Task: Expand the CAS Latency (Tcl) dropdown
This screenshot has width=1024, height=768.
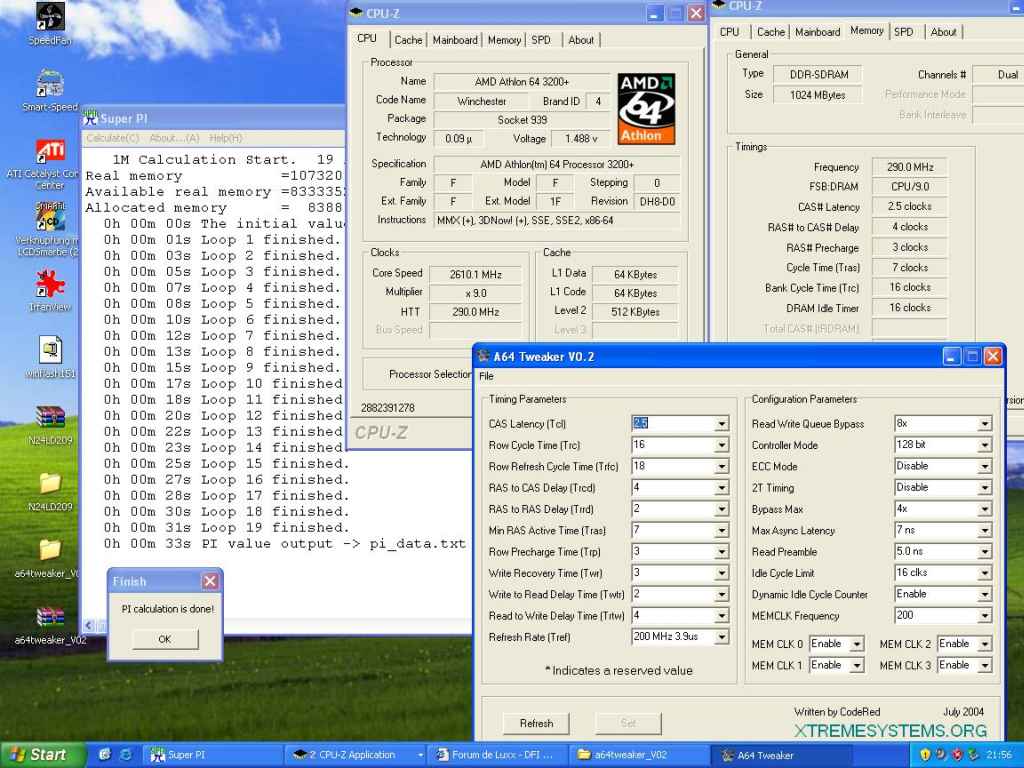Action: click(x=721, y=424)
